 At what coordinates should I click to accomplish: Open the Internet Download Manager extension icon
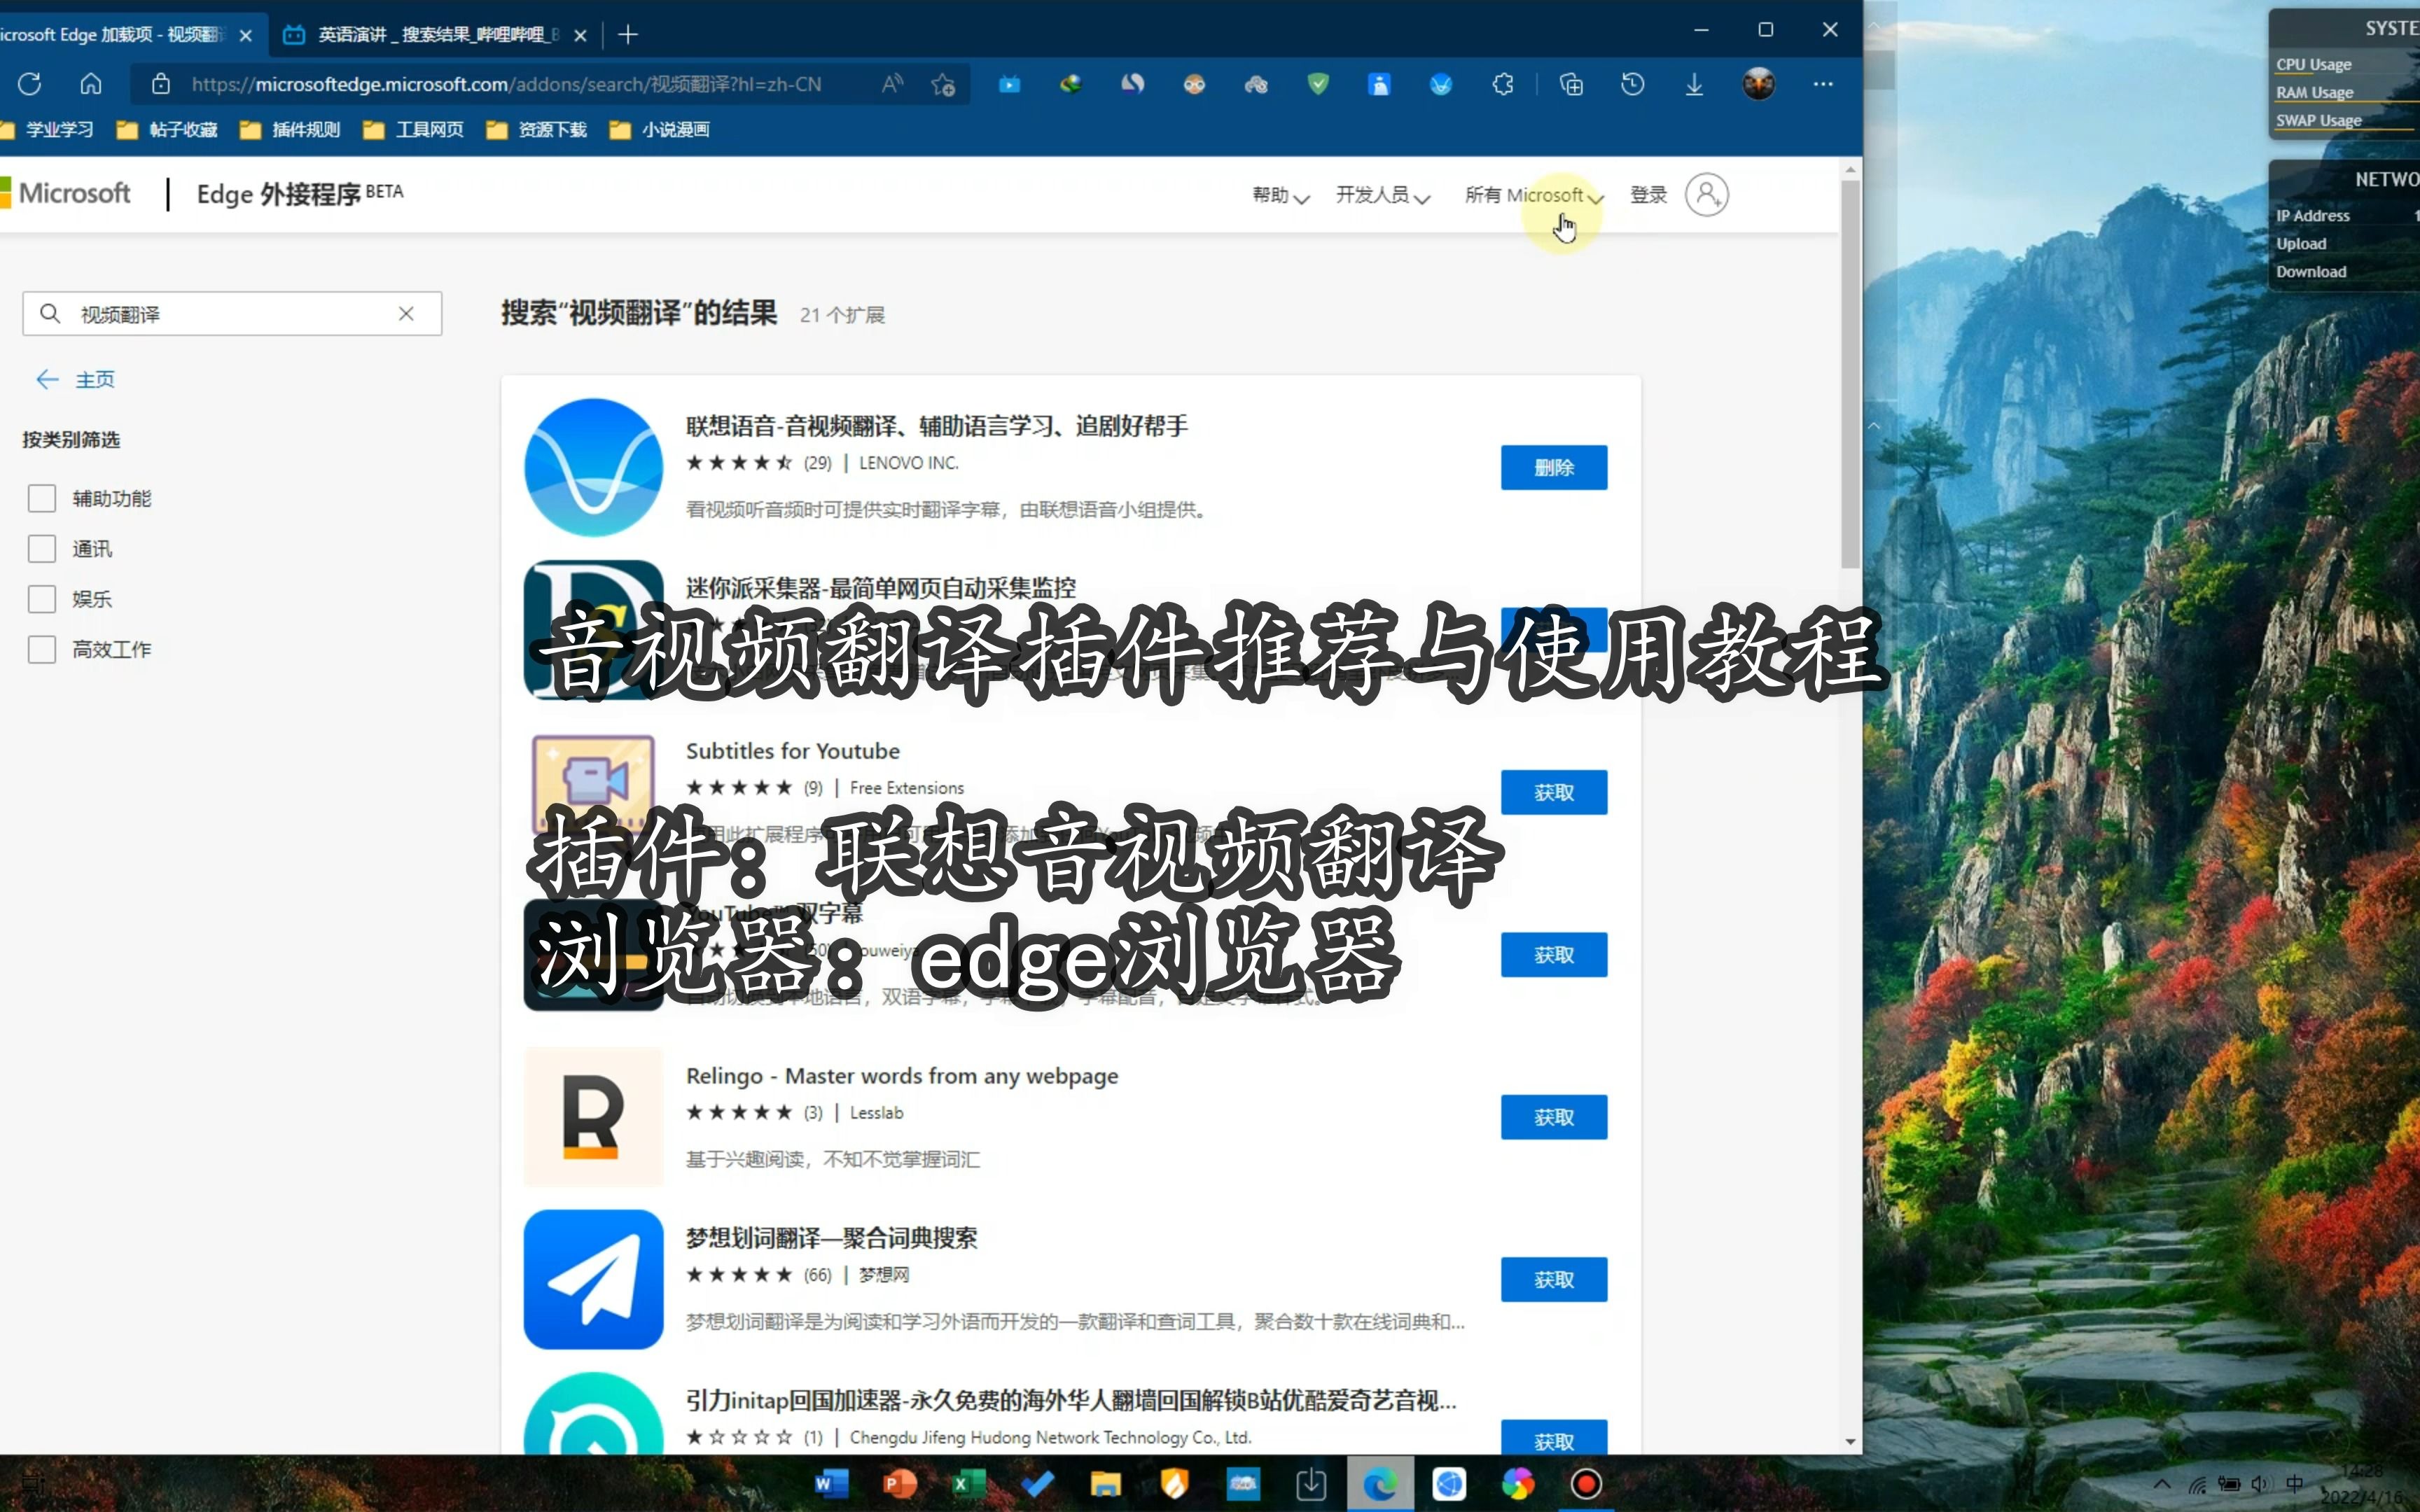tap(1071, 84)
